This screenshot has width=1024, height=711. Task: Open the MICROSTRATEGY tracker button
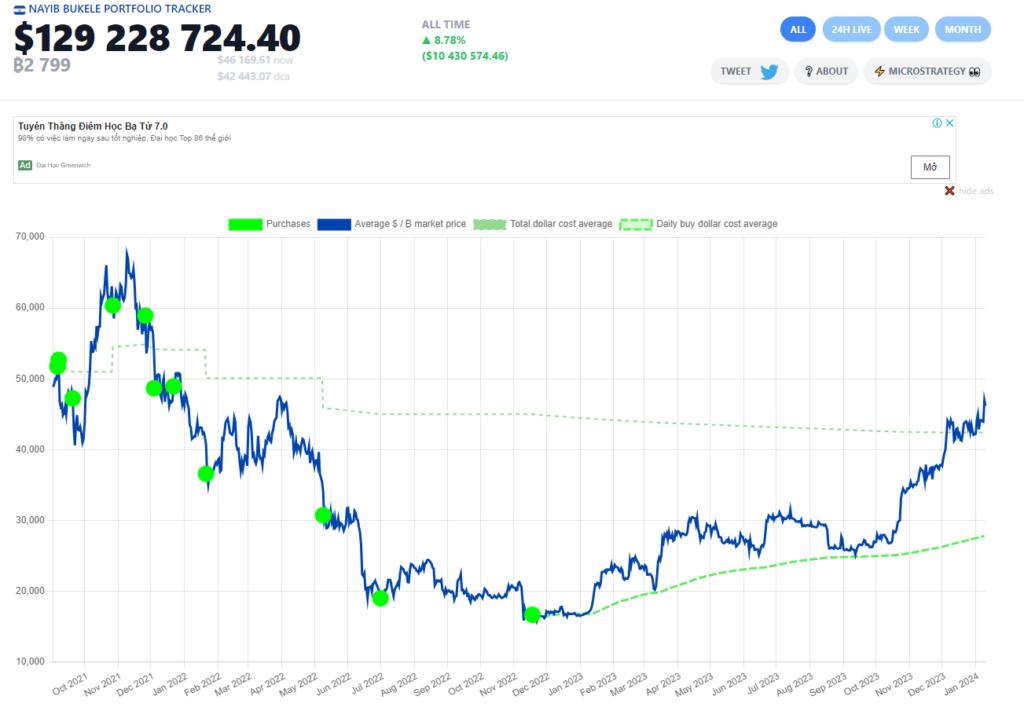927,71
